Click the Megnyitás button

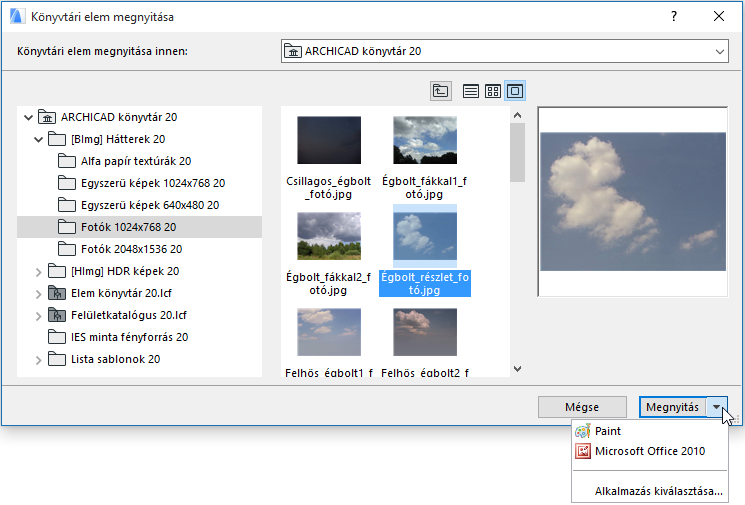click(672, 407)
